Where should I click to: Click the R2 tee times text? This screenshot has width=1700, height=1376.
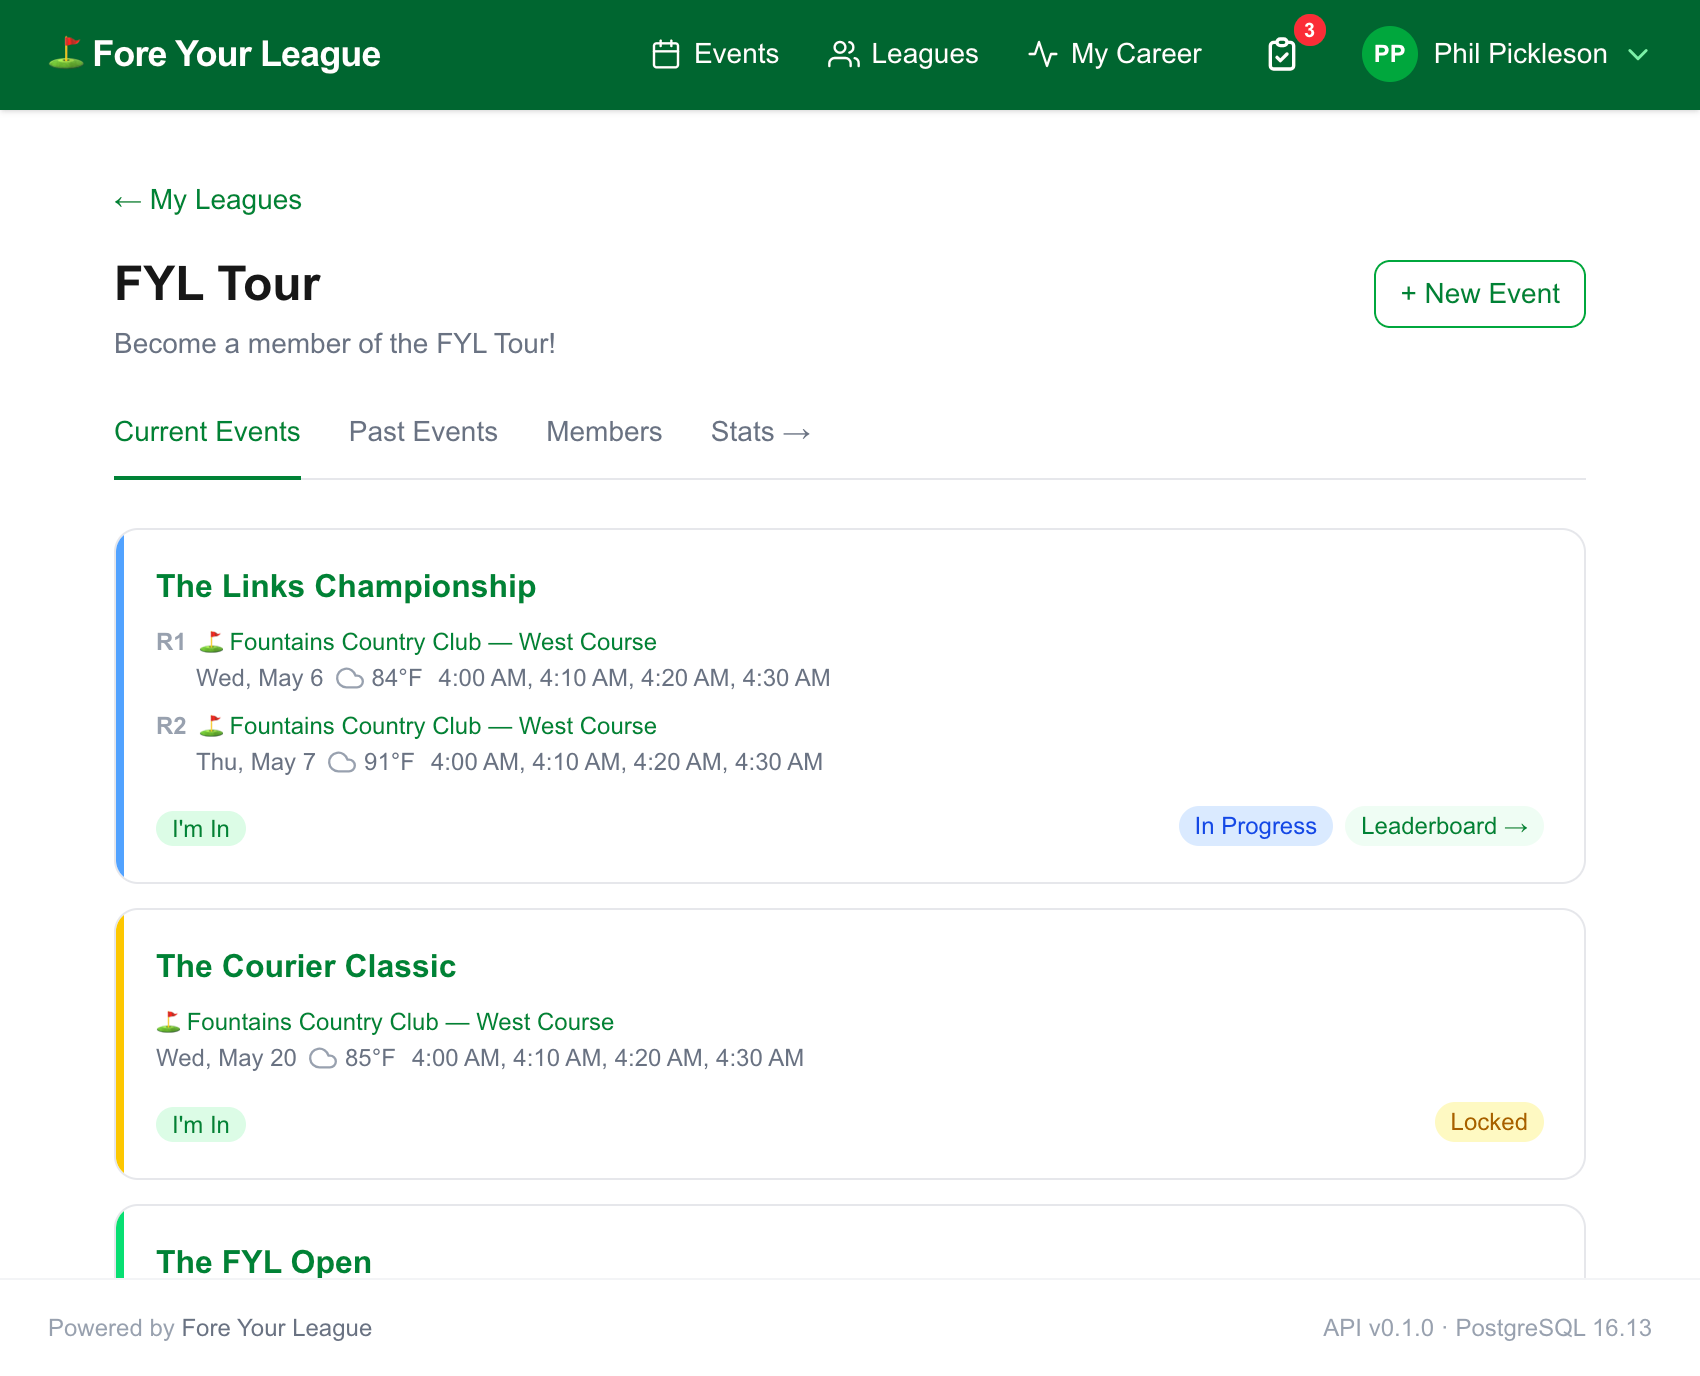pos(627,762)
